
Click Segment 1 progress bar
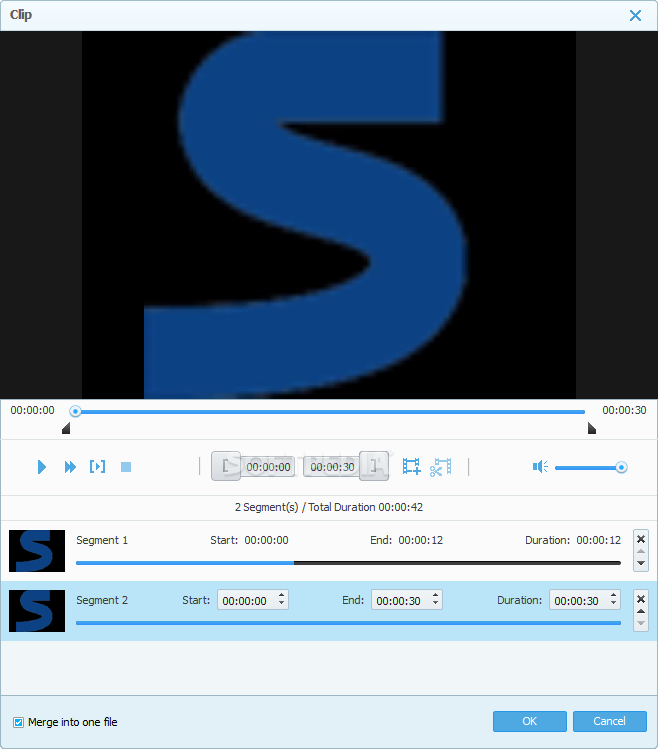tap(348, 563)
